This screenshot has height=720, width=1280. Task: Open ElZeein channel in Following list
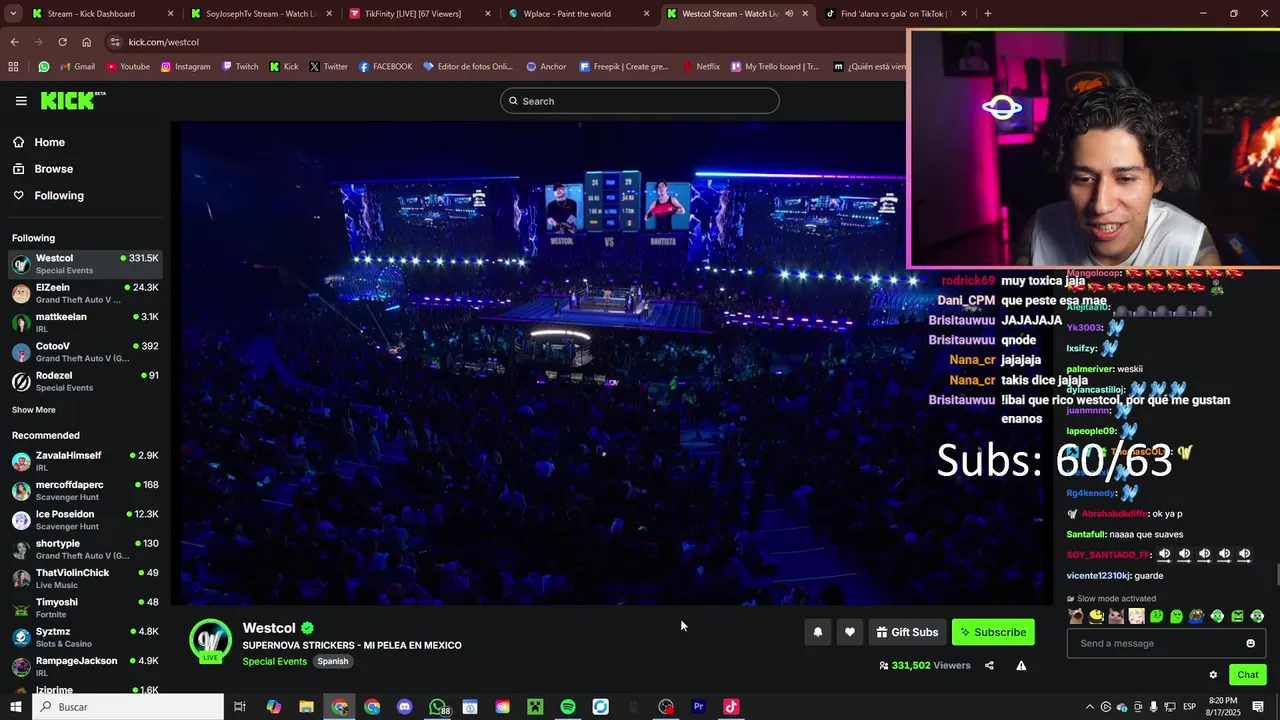(85, 293)
